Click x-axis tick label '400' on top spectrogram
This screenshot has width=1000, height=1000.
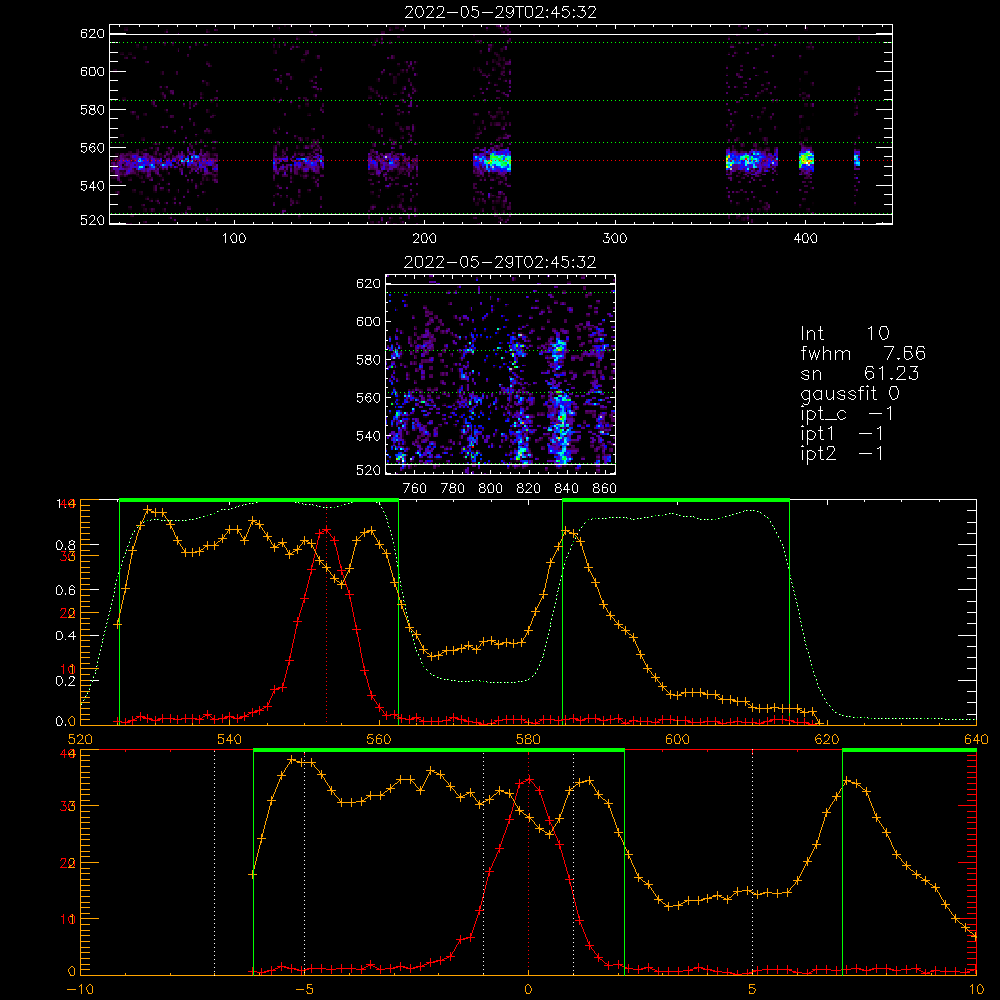coord(805,239)
